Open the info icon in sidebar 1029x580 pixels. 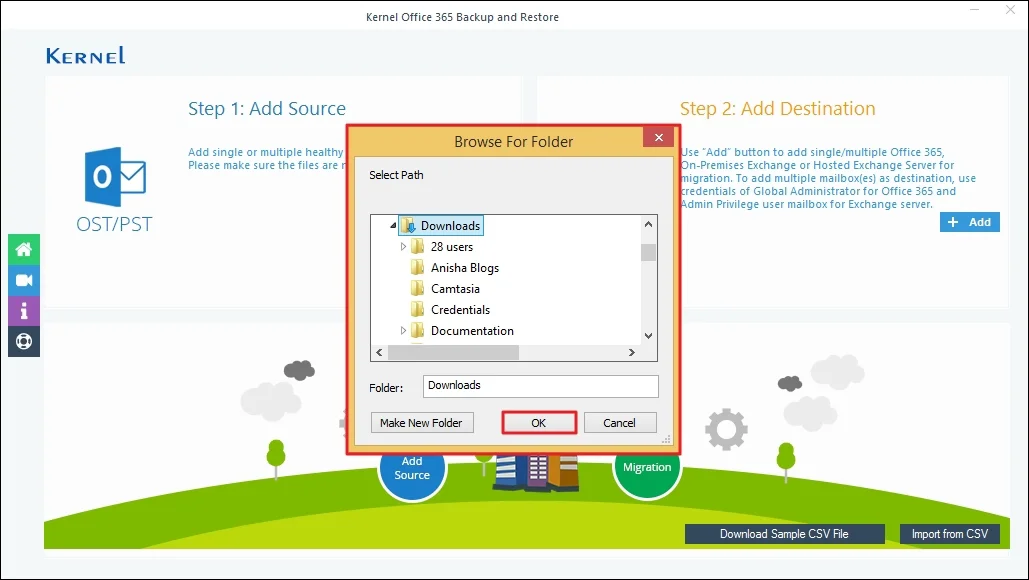pos(24,311)
